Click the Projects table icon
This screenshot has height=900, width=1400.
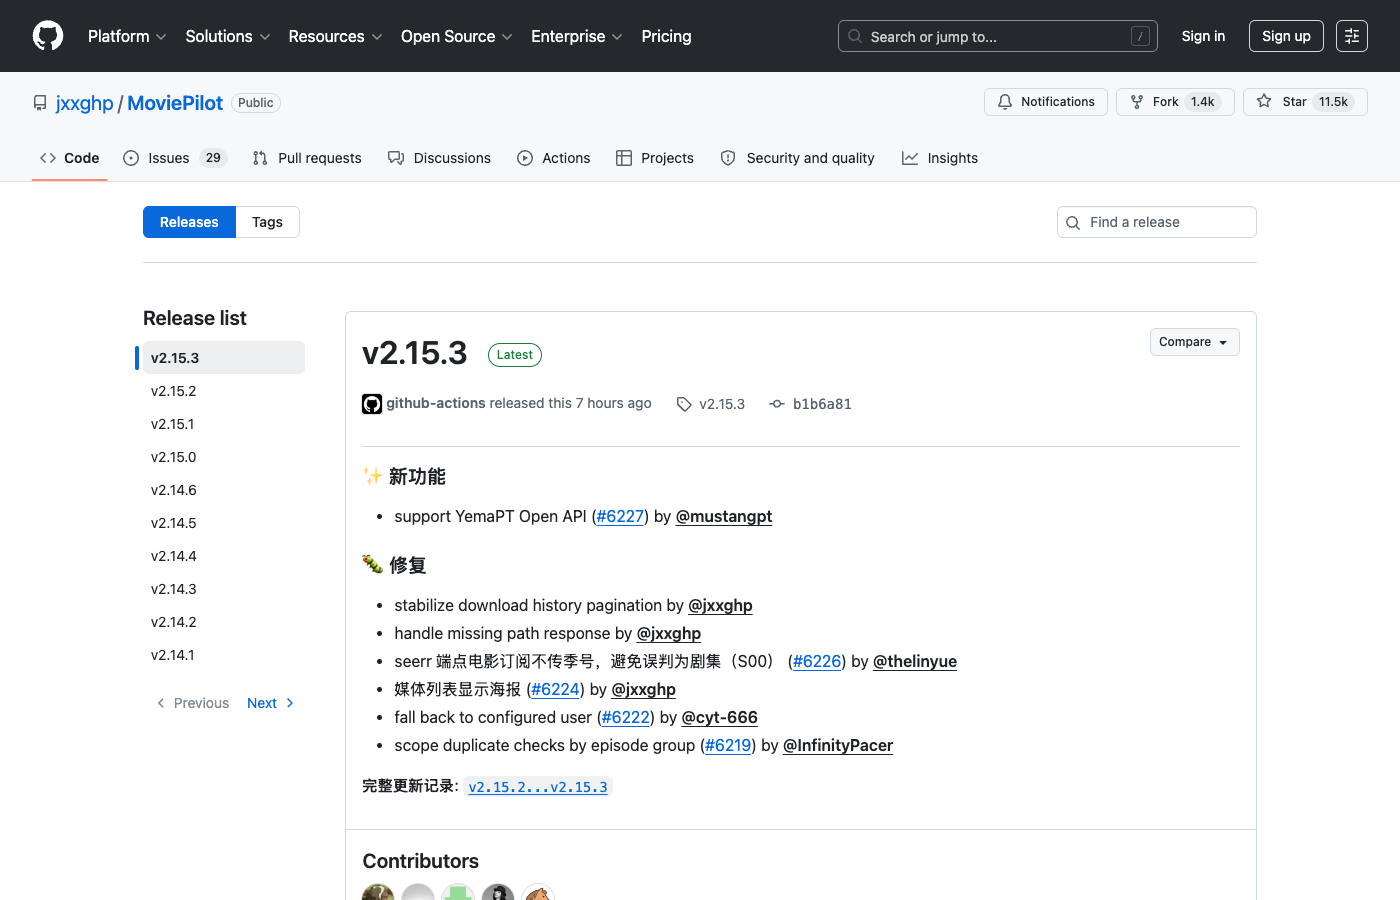tap(624, 158)
